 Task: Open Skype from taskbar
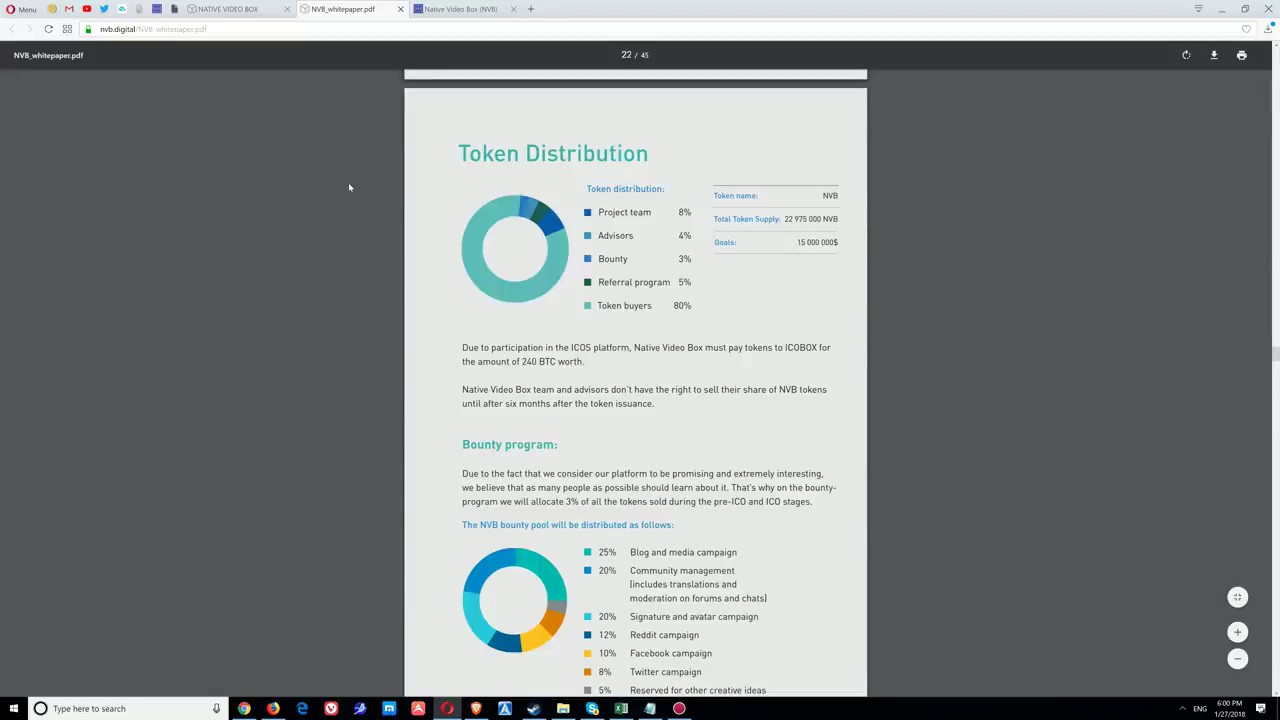point(592,708)
